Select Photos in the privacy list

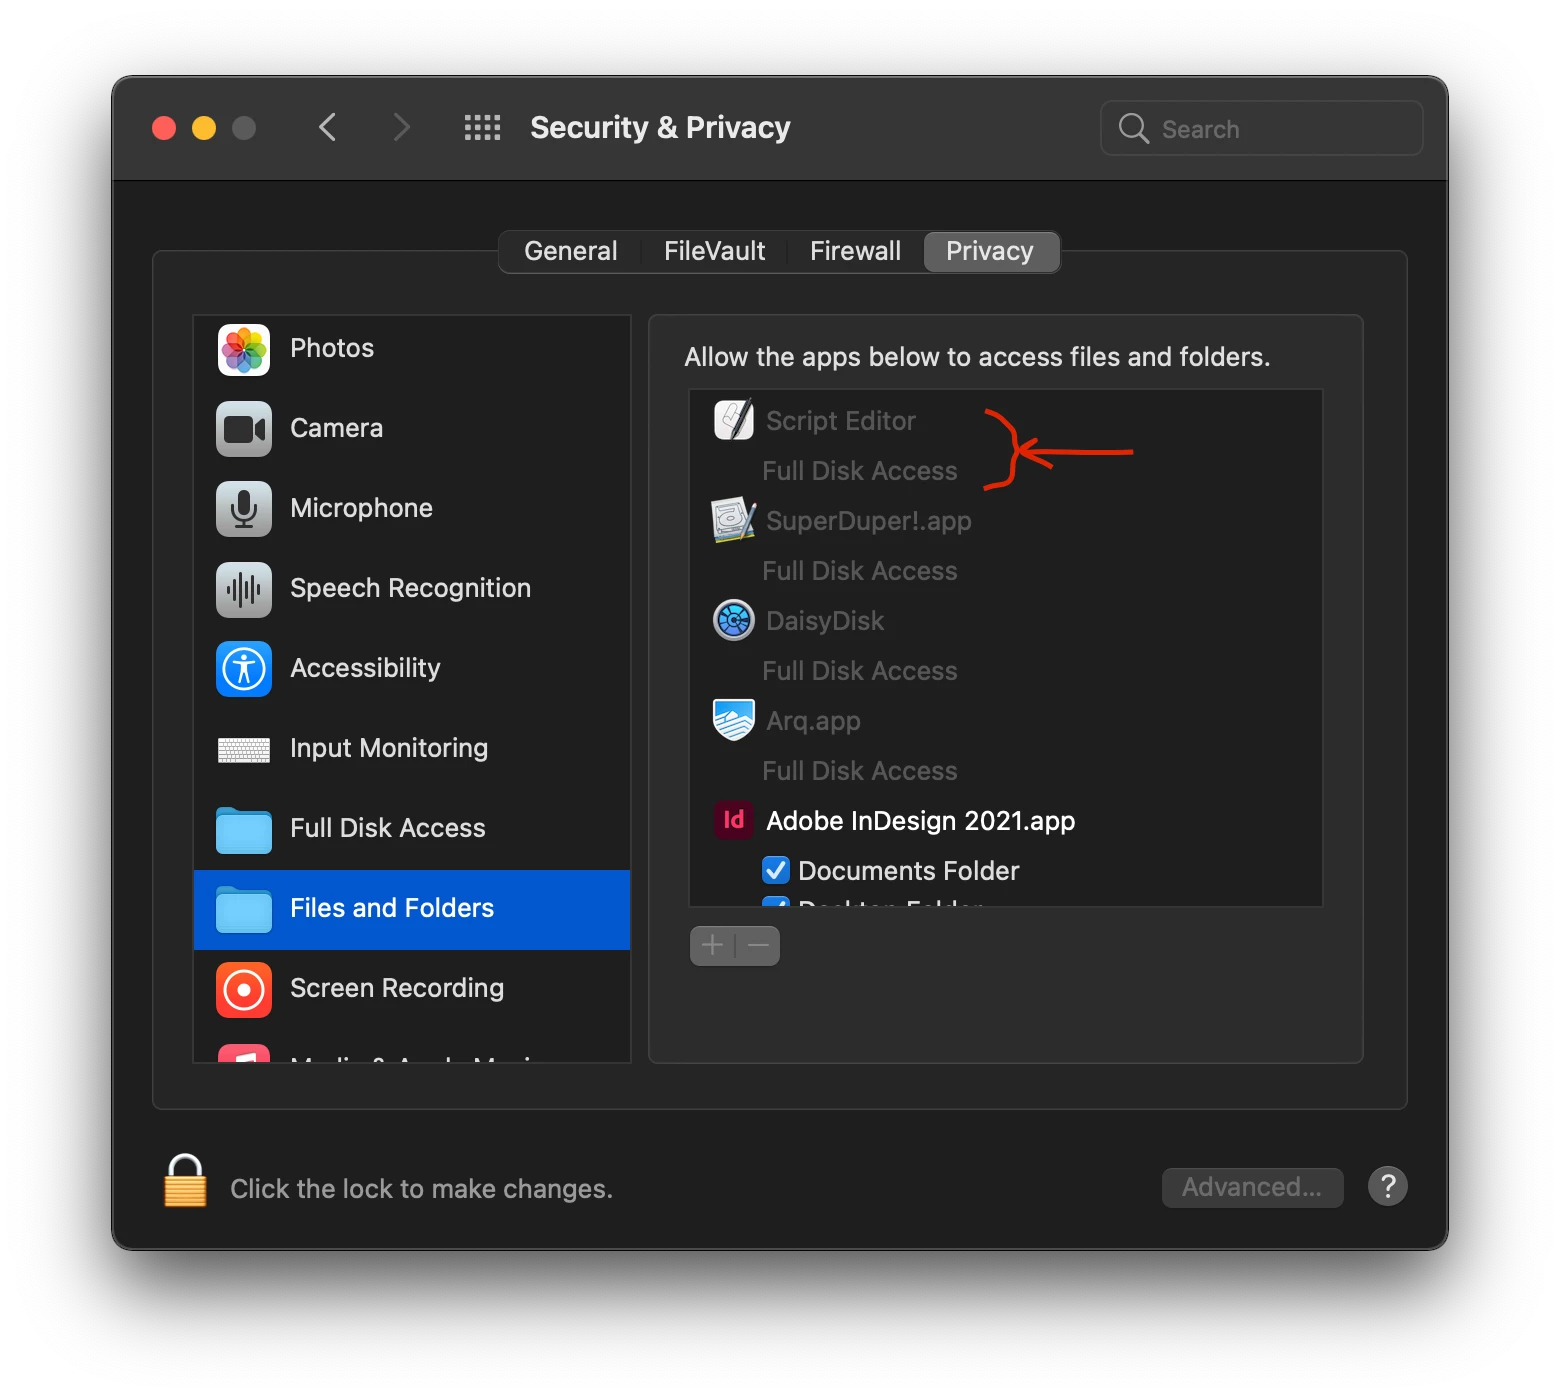coord(412,349)
